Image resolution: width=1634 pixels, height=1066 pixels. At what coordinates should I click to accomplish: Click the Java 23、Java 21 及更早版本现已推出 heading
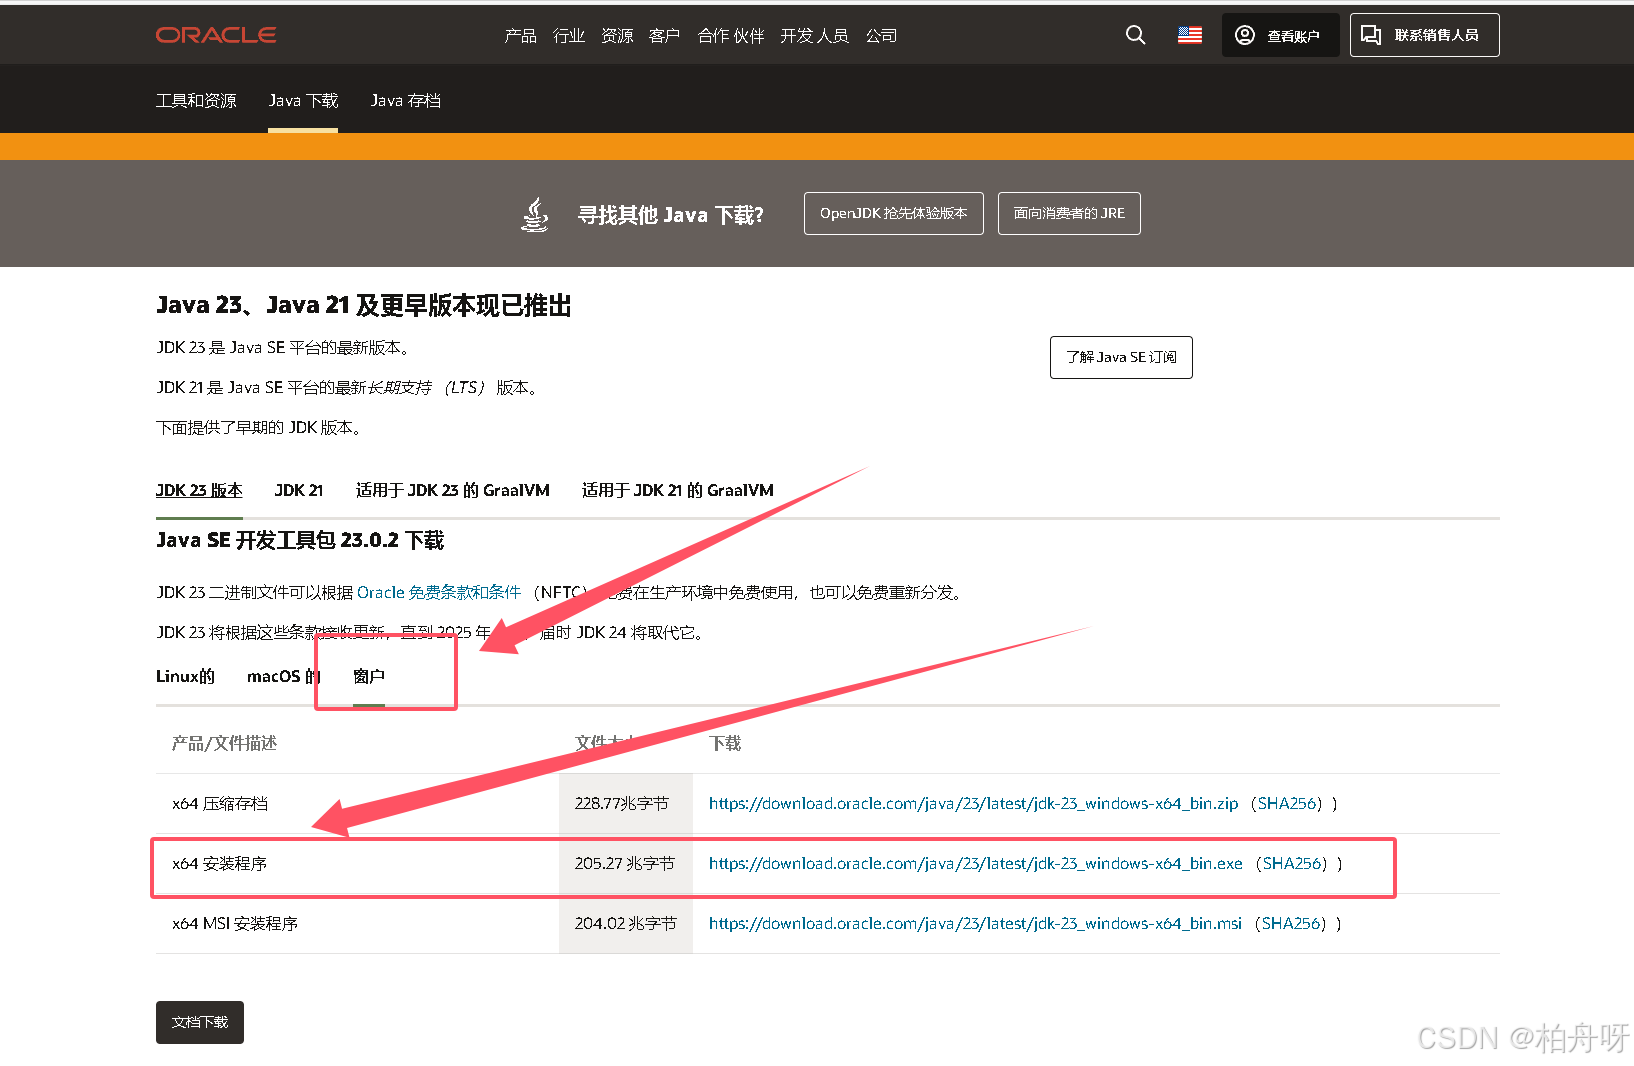click(x=364, y=305)
